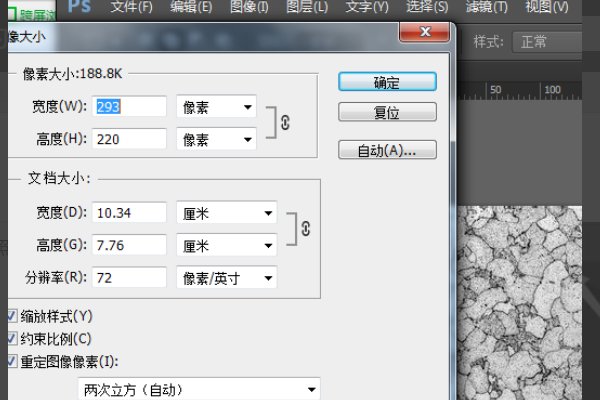Click the Photoshop Ps logo icon
This screenshot has height=400, width=600.
(79, 6)
